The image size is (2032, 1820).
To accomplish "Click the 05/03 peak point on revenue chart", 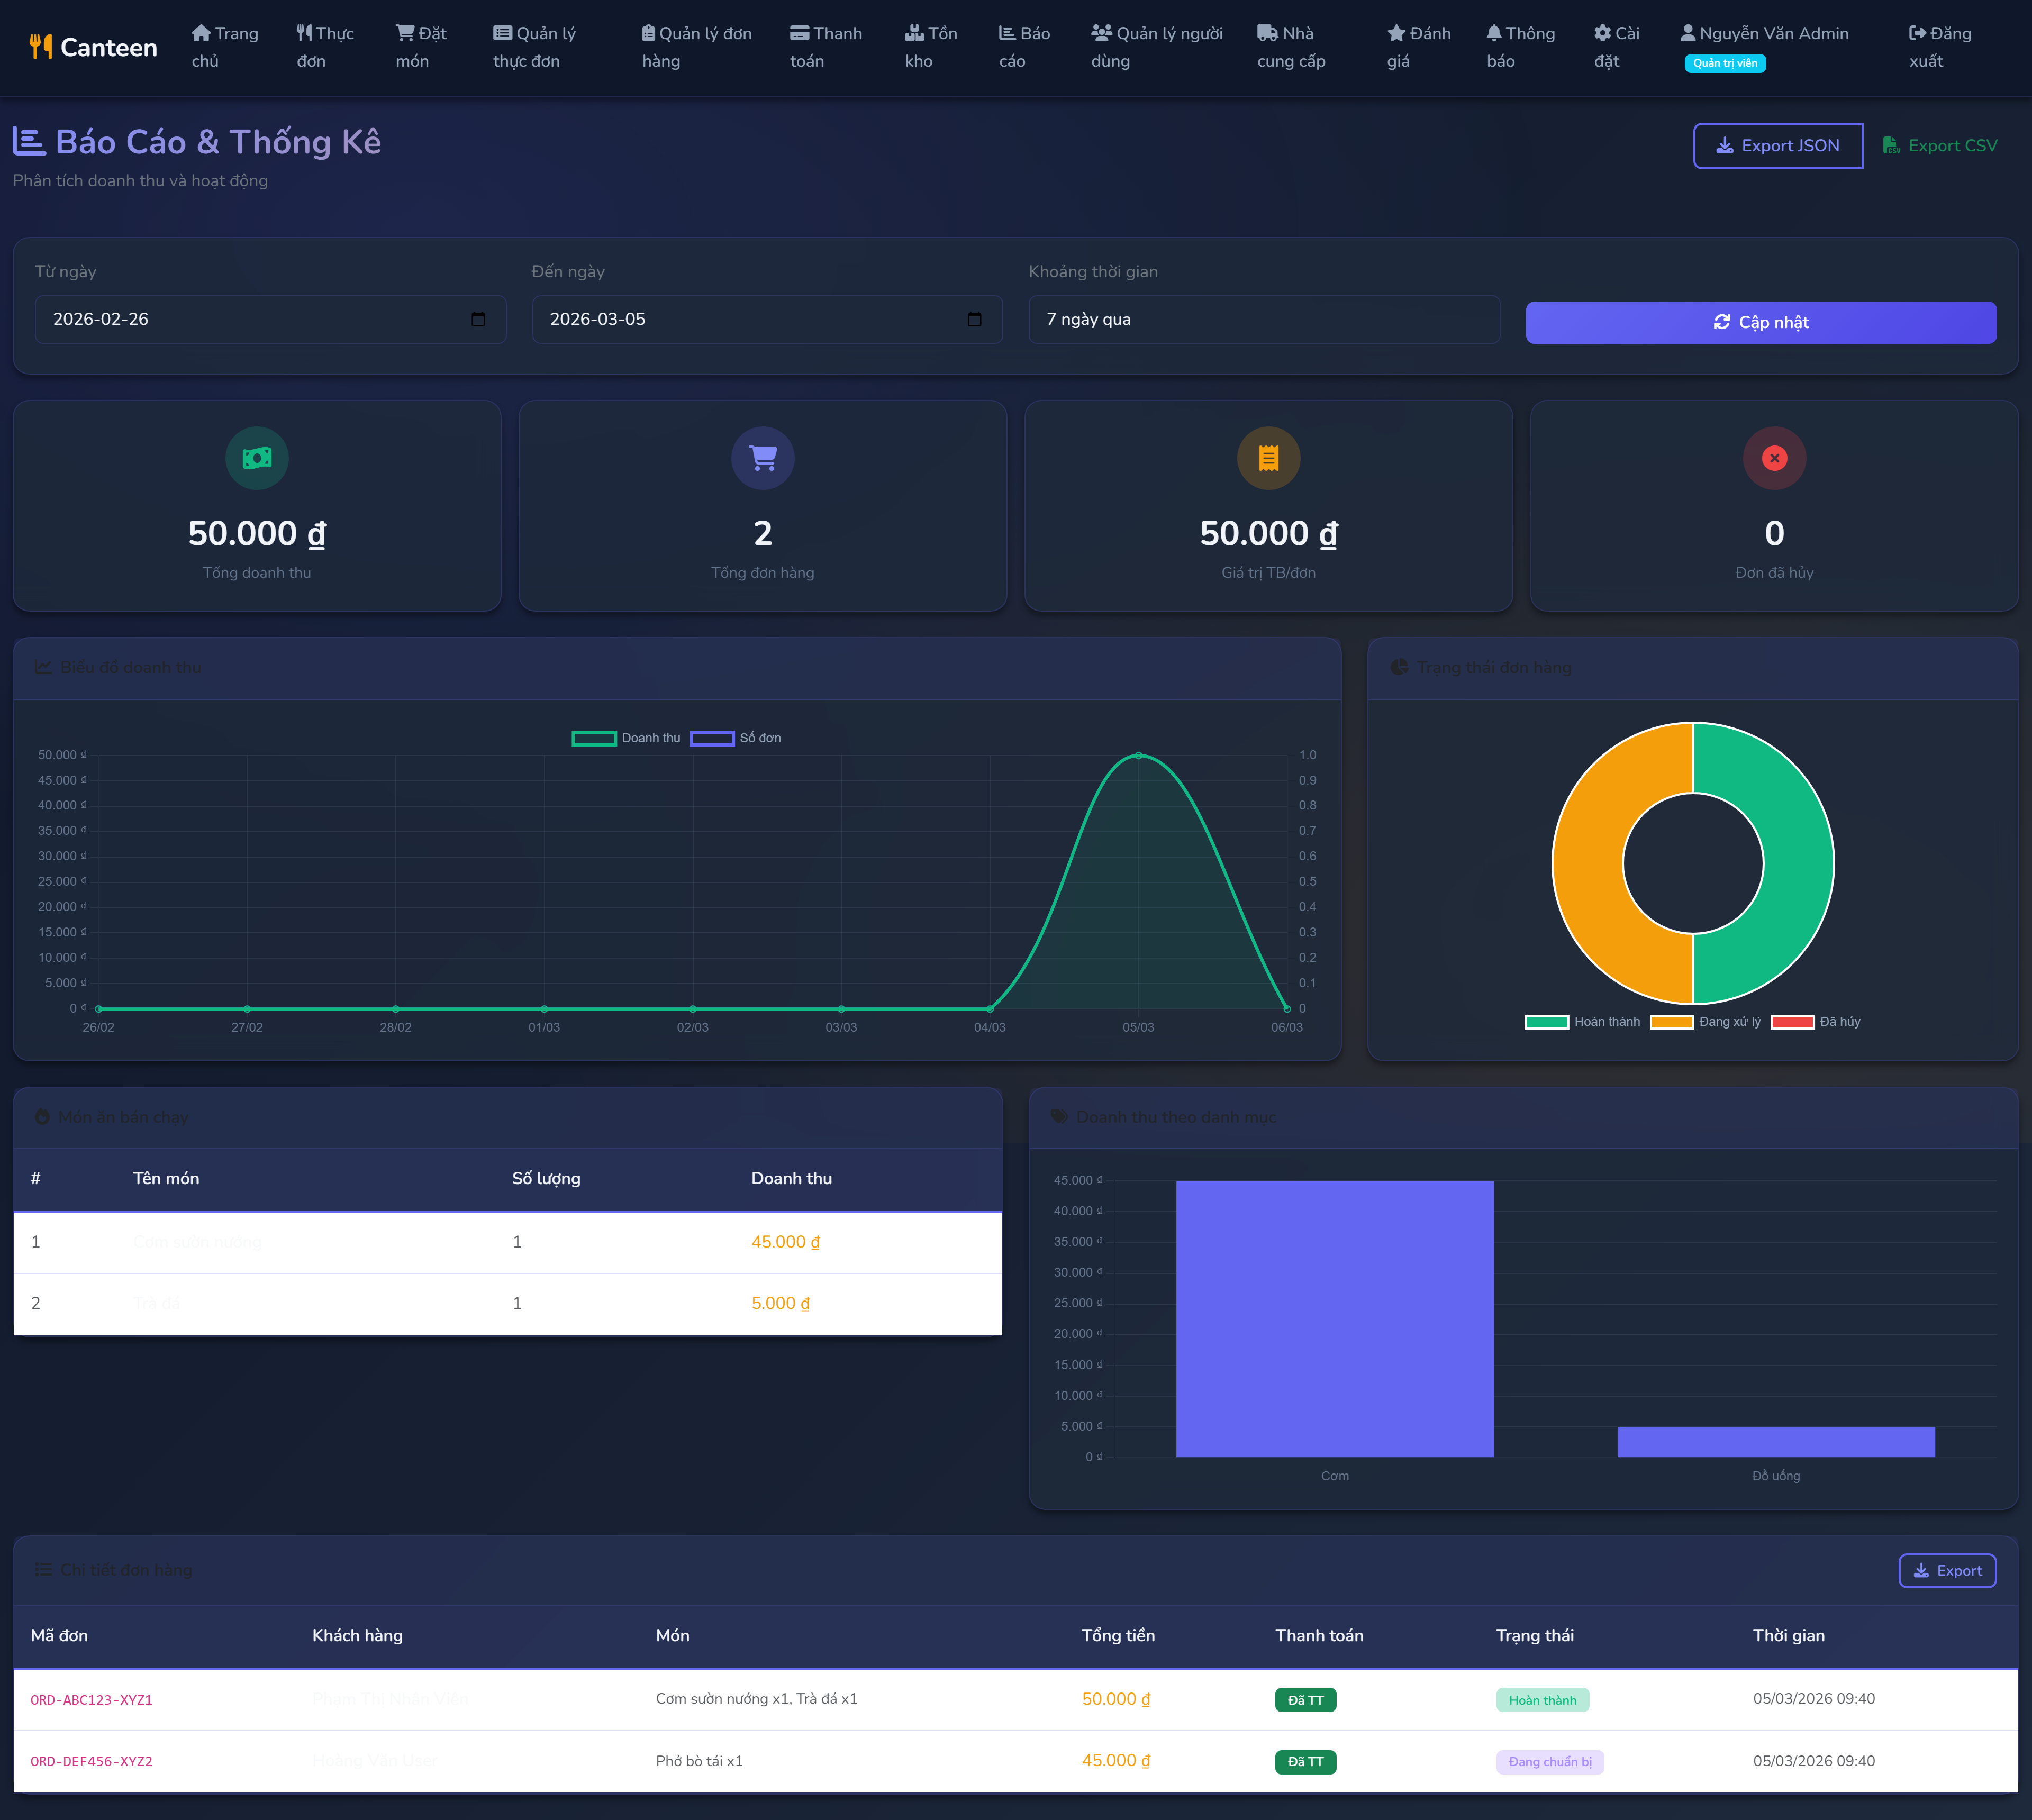I will 1138,755.
